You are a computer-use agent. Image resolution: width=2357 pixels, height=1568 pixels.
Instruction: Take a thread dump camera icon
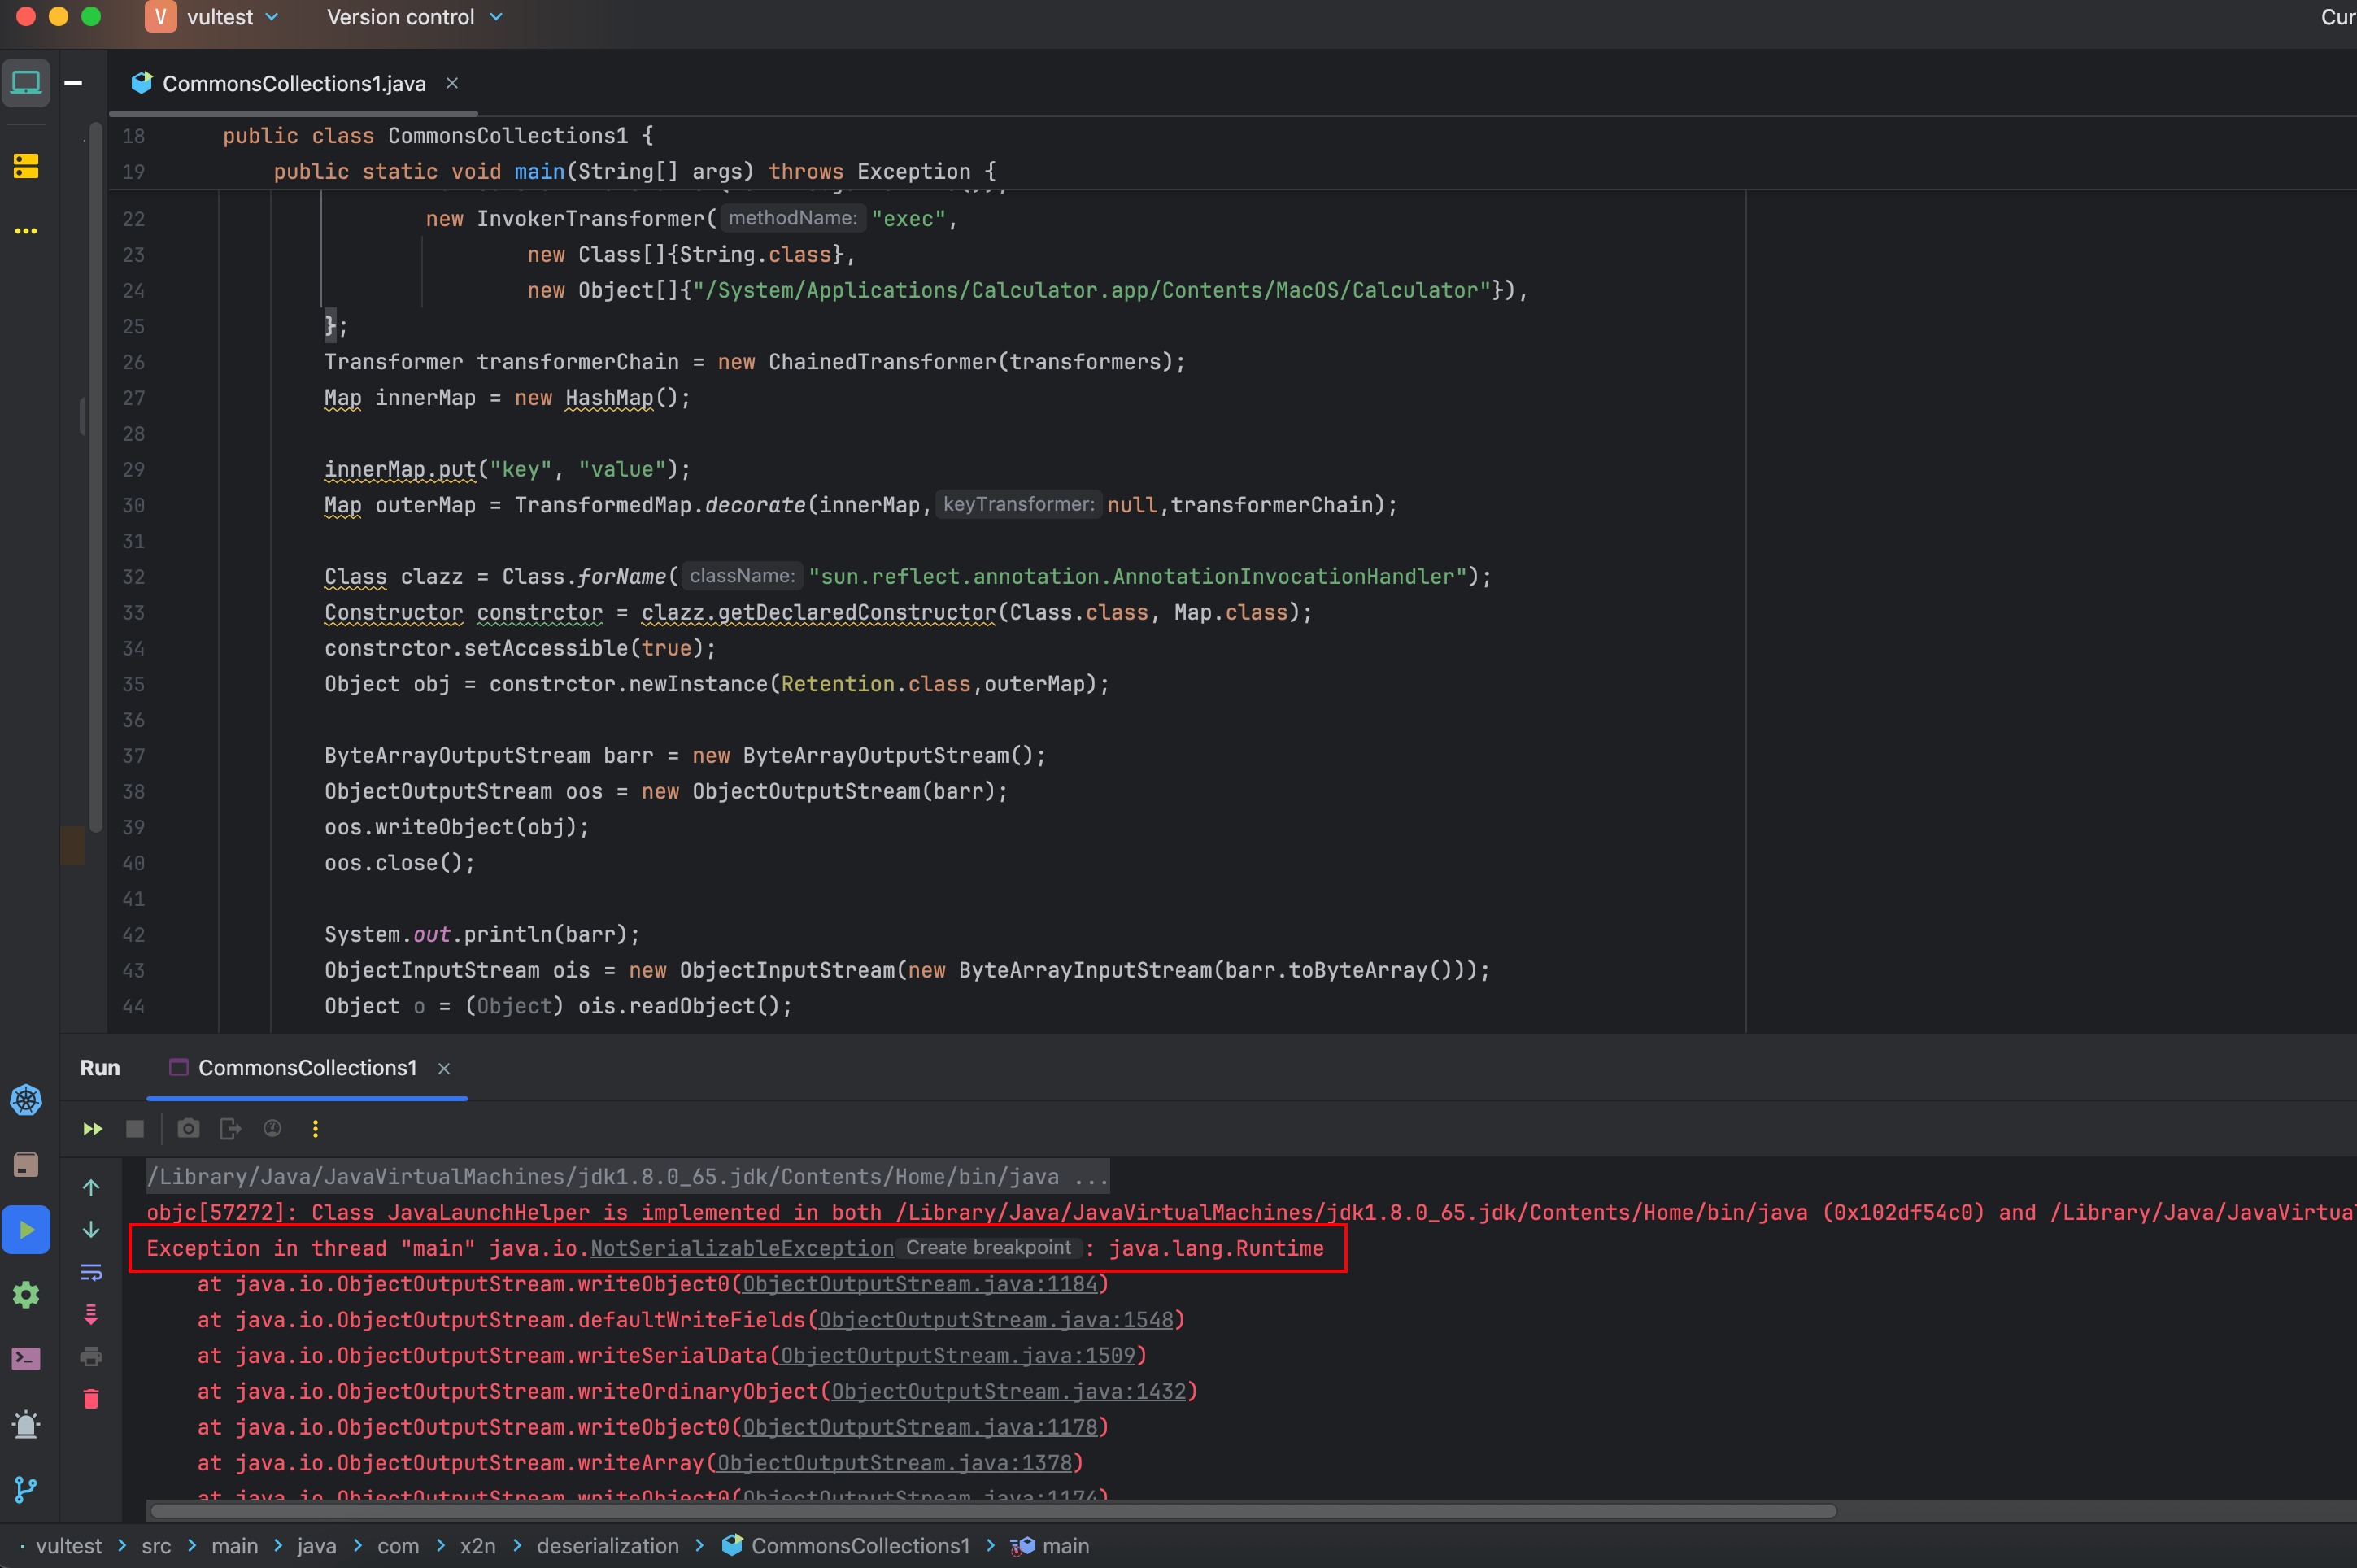pyautogui.click(x=188, y=1129)
